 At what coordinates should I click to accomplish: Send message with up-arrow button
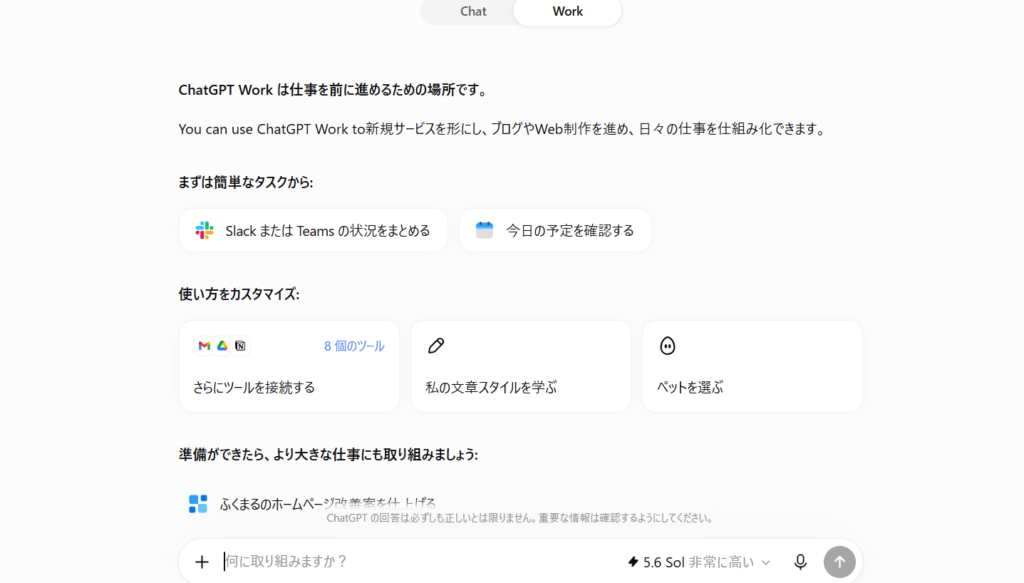pos(840,561)
